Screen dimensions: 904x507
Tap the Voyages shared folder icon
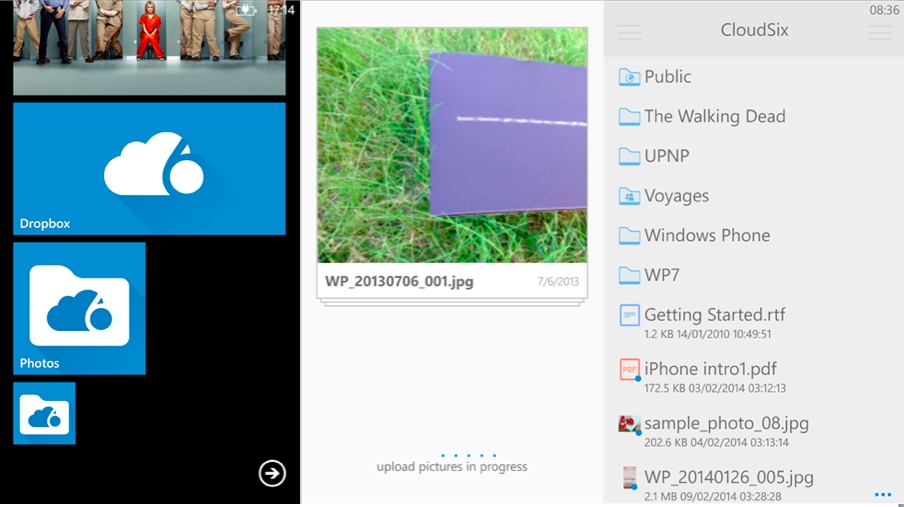[x=629, y=196]
